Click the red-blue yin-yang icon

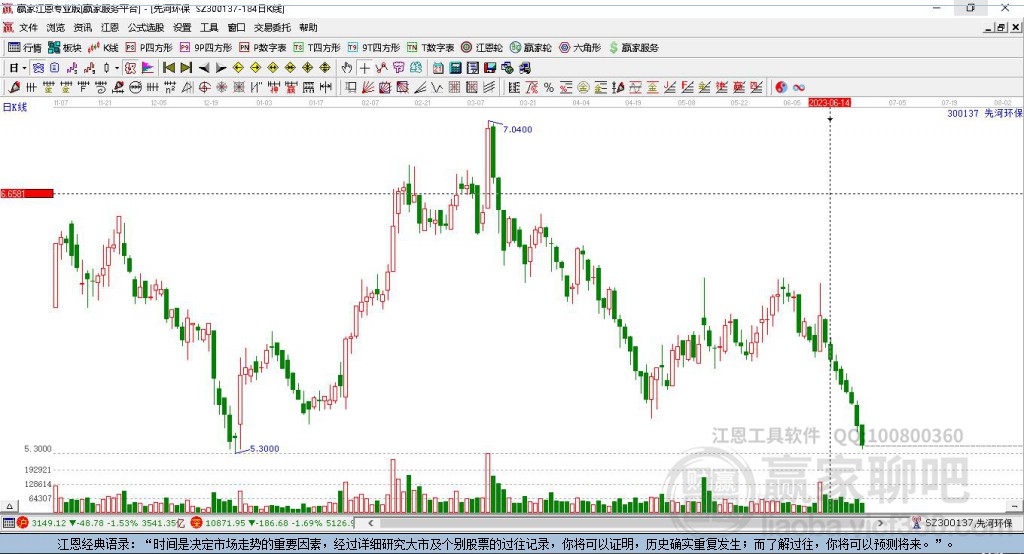781,88
